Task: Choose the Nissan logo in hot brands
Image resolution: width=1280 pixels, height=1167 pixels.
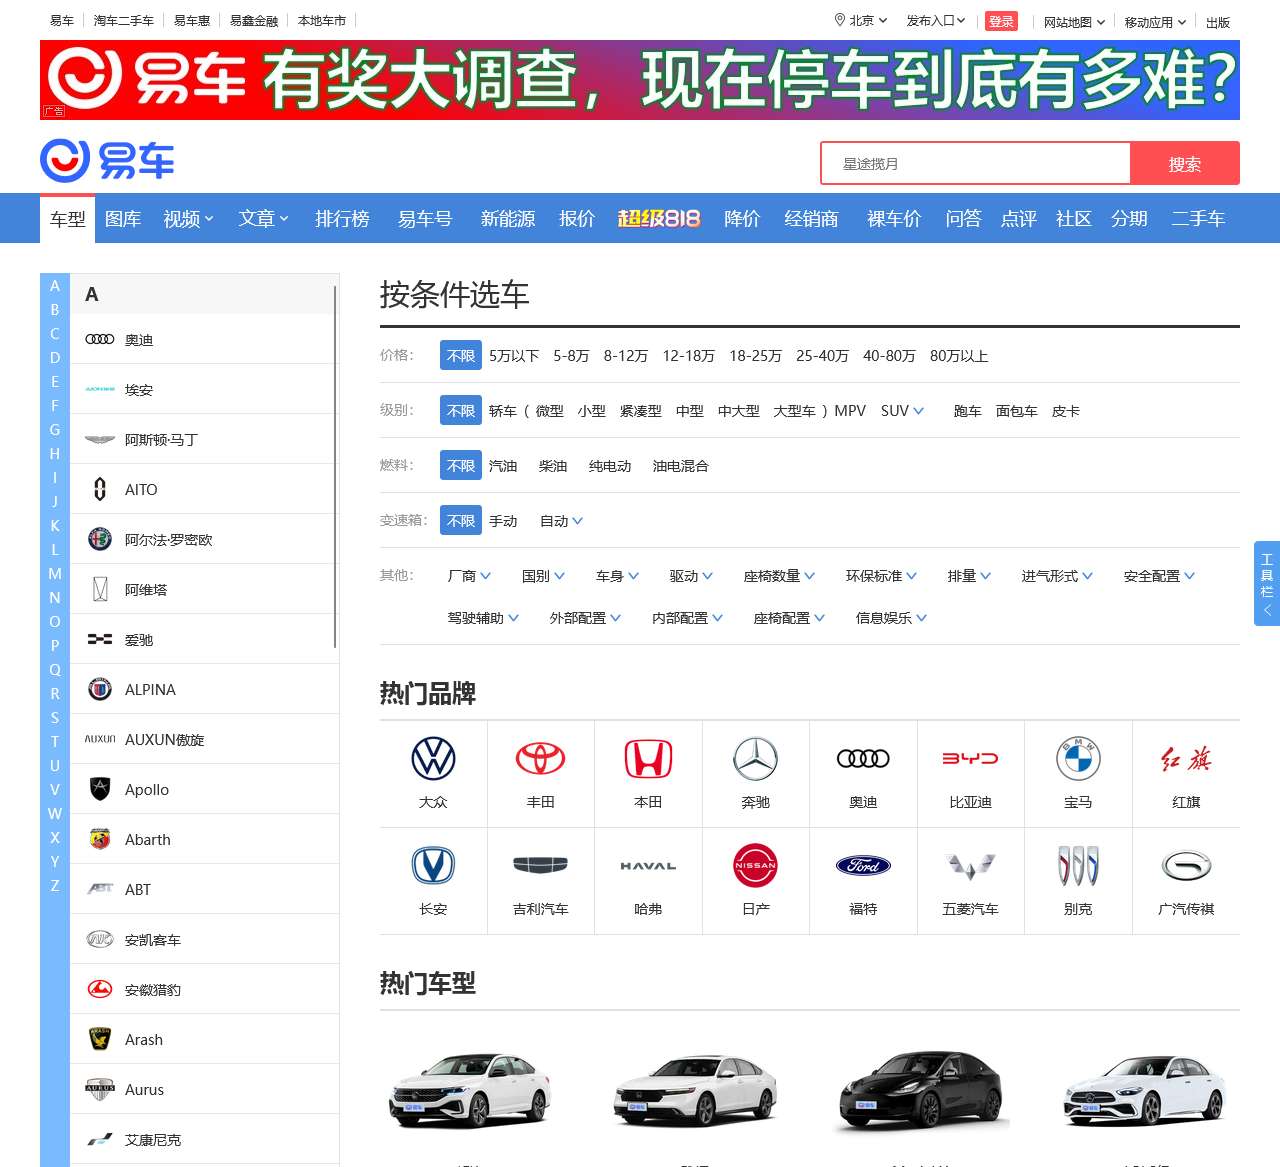Action: 756,866
